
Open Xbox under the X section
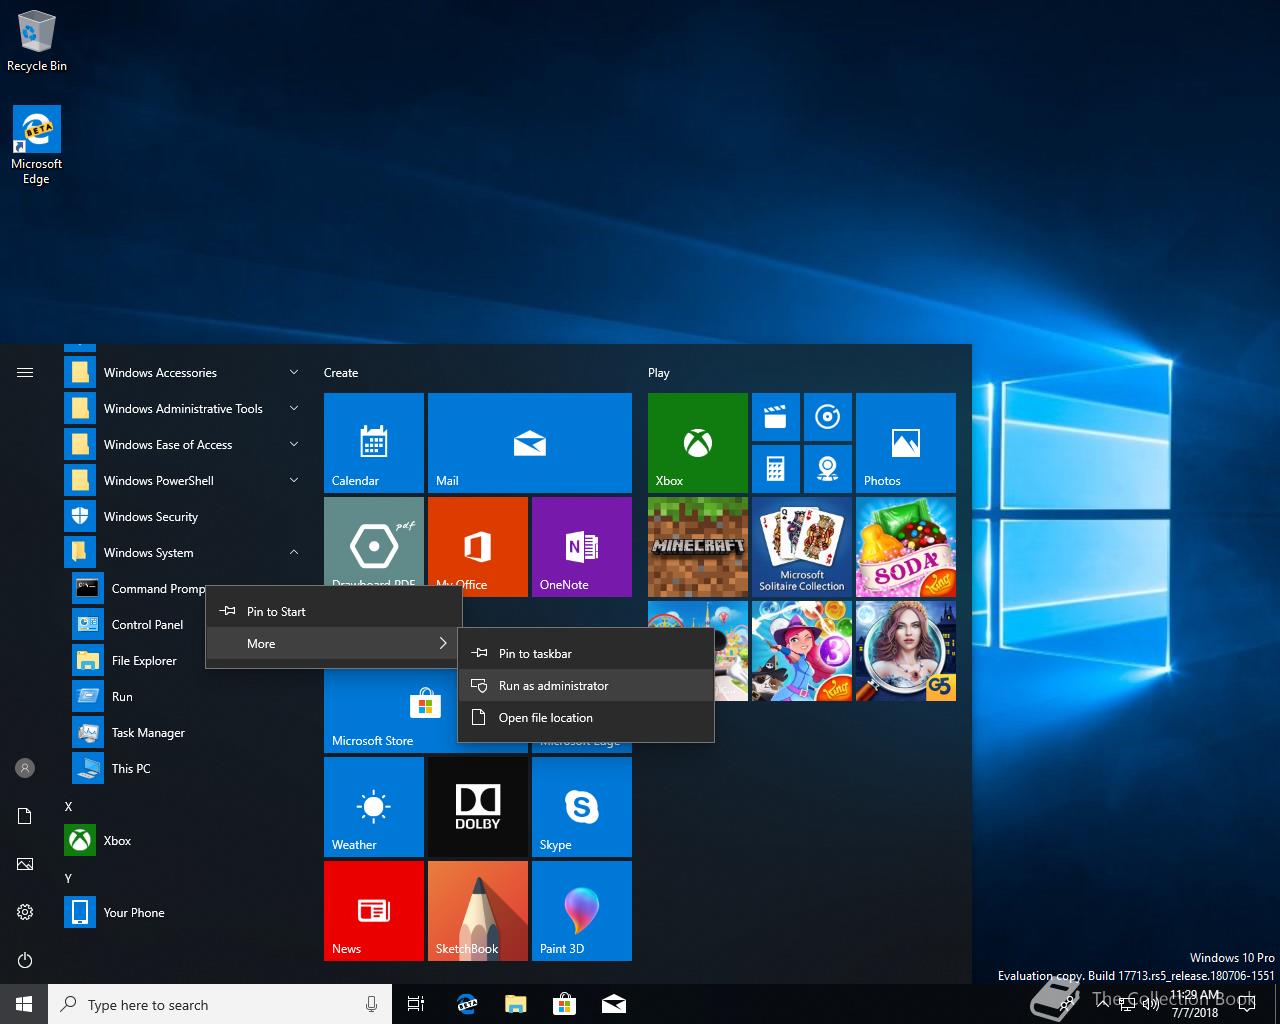tap(186, 840)
